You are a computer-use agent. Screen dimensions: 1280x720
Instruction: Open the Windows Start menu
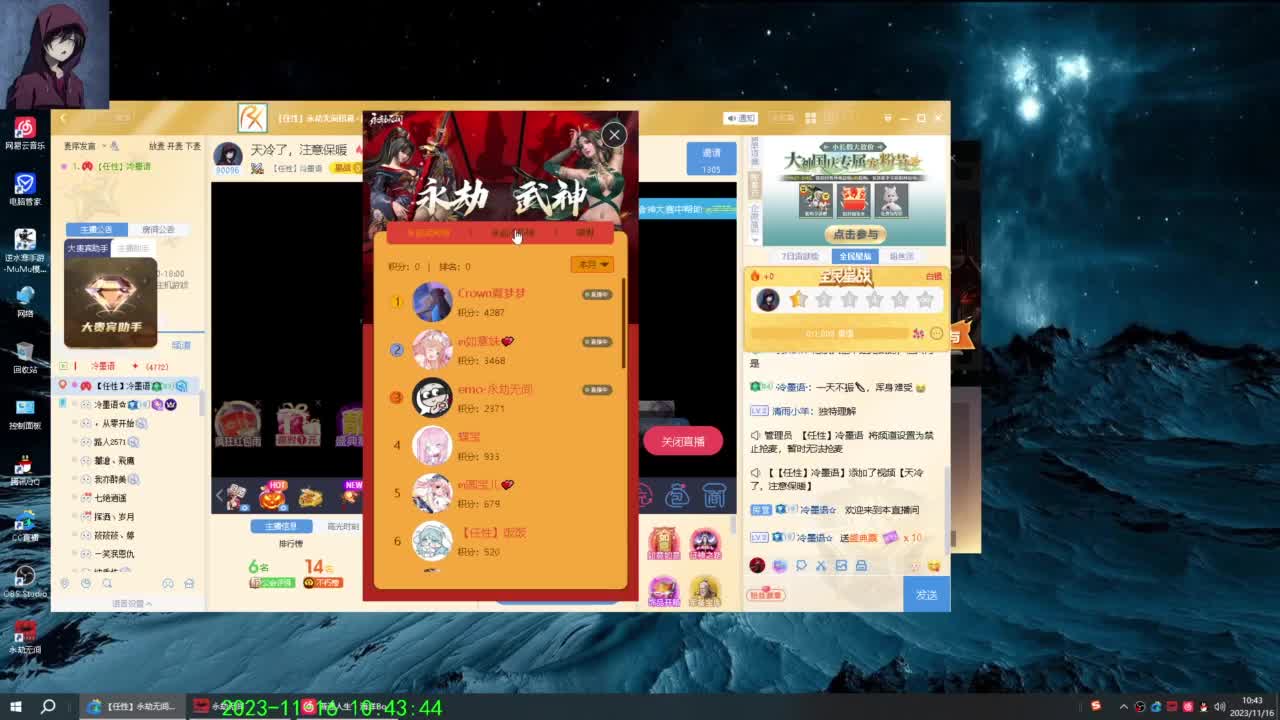click(x=15, y=706)
